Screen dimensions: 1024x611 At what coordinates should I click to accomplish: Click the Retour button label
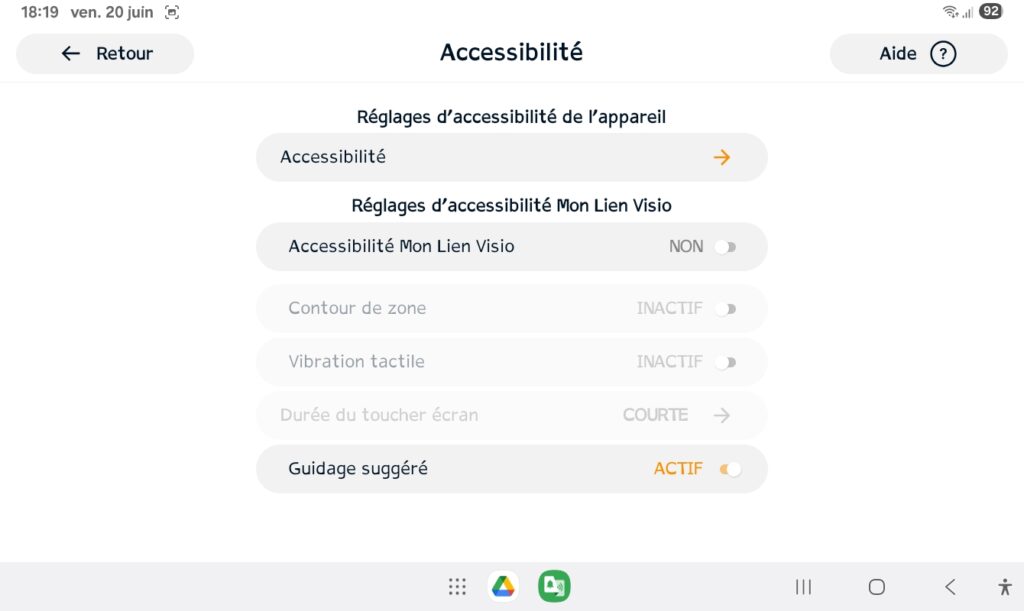click(x=124, y=54)
